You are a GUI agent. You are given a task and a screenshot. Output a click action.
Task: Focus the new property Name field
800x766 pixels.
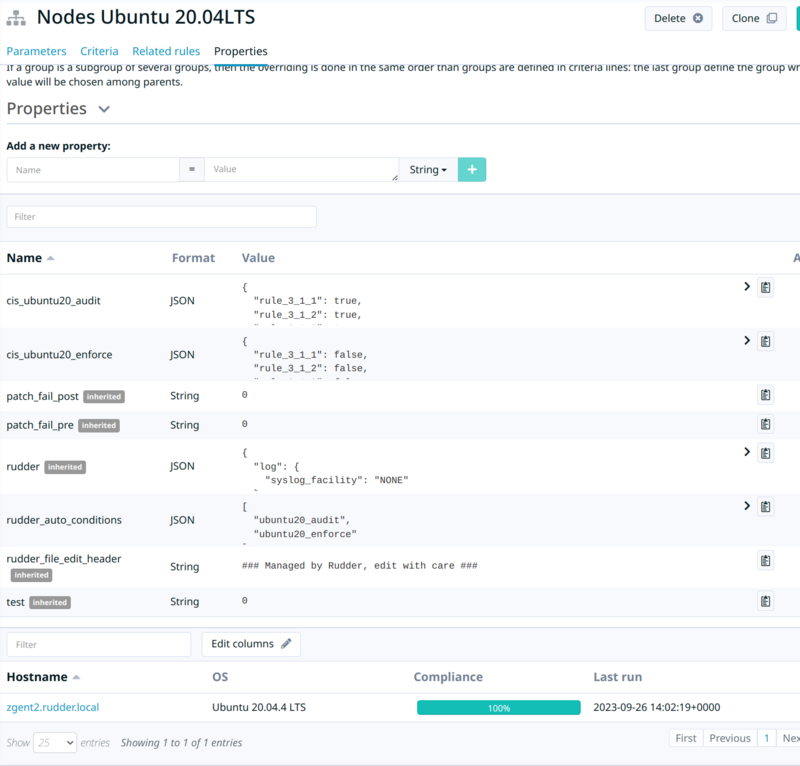coord(93,170)
